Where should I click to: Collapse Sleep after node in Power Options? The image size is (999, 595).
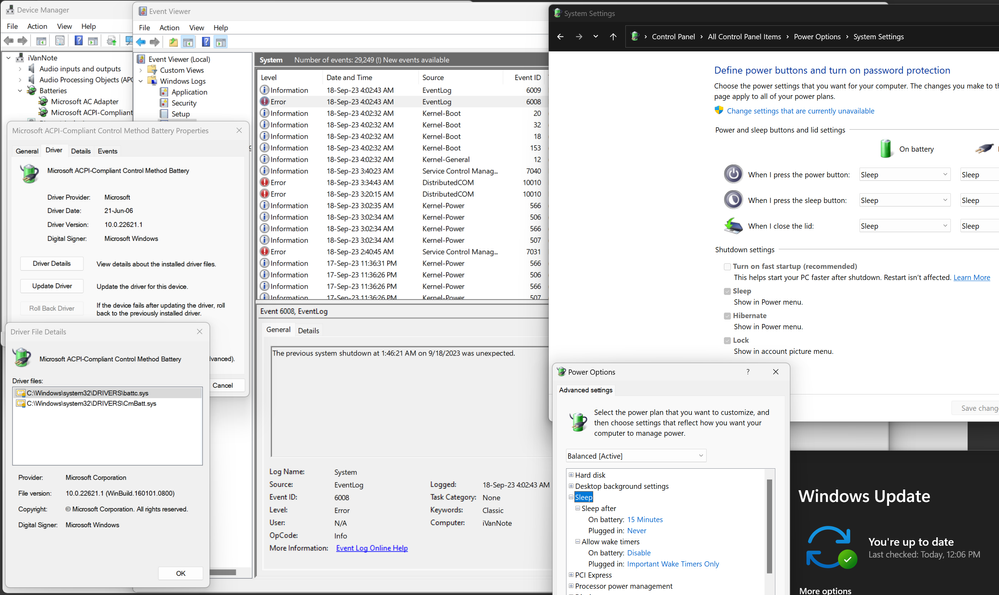pos(577,508)
